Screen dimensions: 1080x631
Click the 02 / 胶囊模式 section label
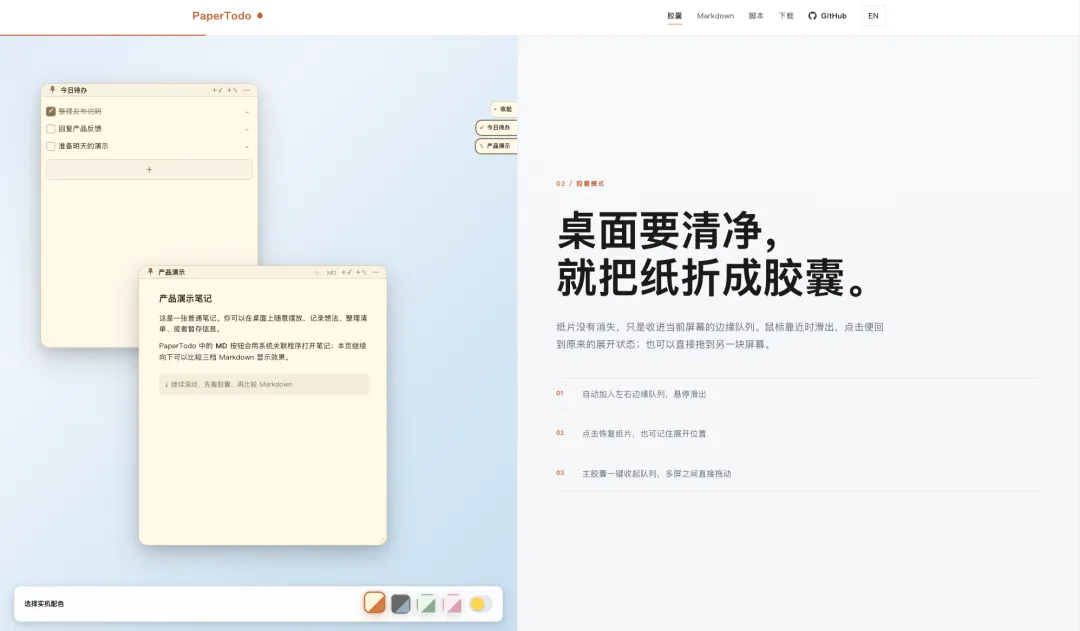[580, 184]
